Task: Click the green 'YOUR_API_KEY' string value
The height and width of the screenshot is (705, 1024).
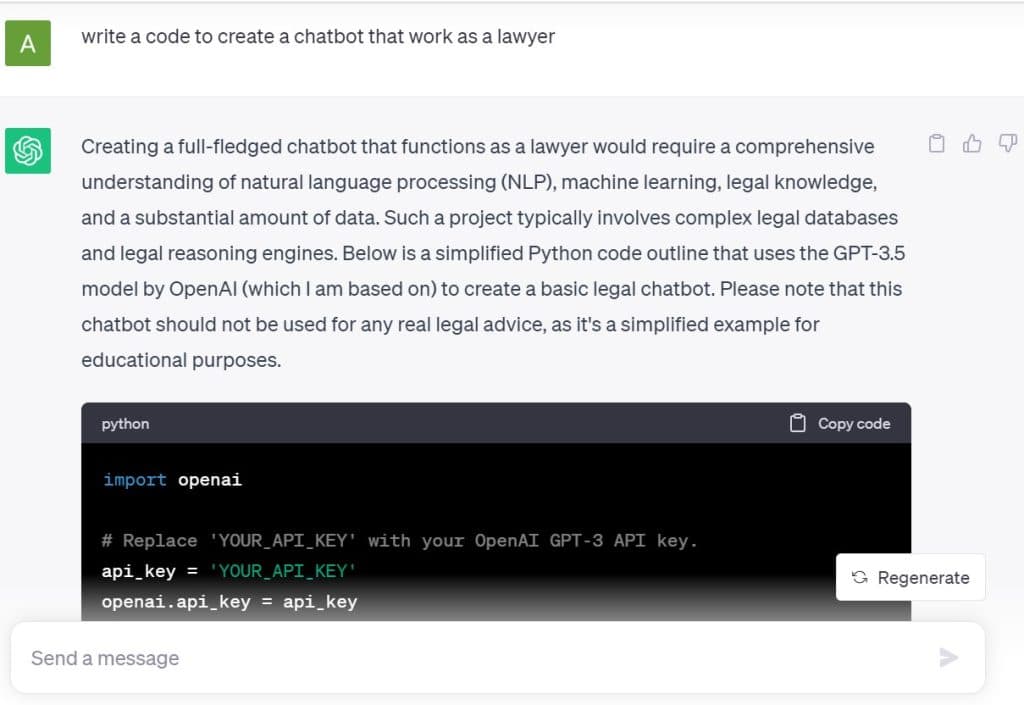Action: (282, 571)
